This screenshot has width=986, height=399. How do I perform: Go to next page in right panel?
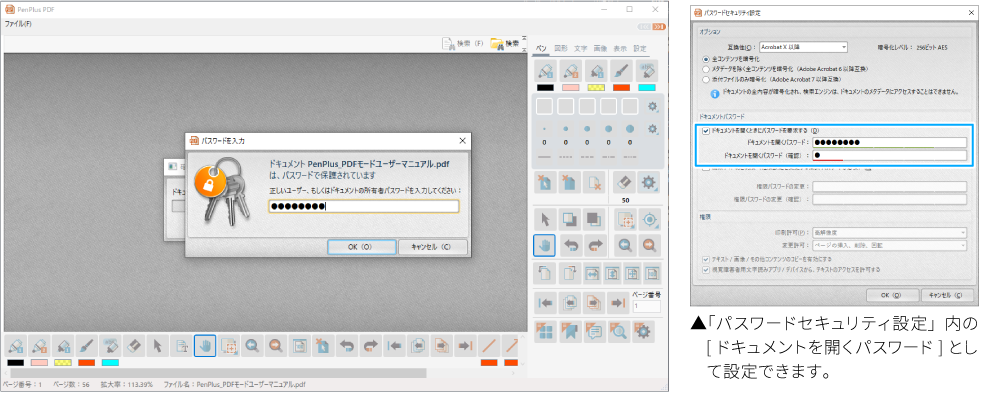594,303
